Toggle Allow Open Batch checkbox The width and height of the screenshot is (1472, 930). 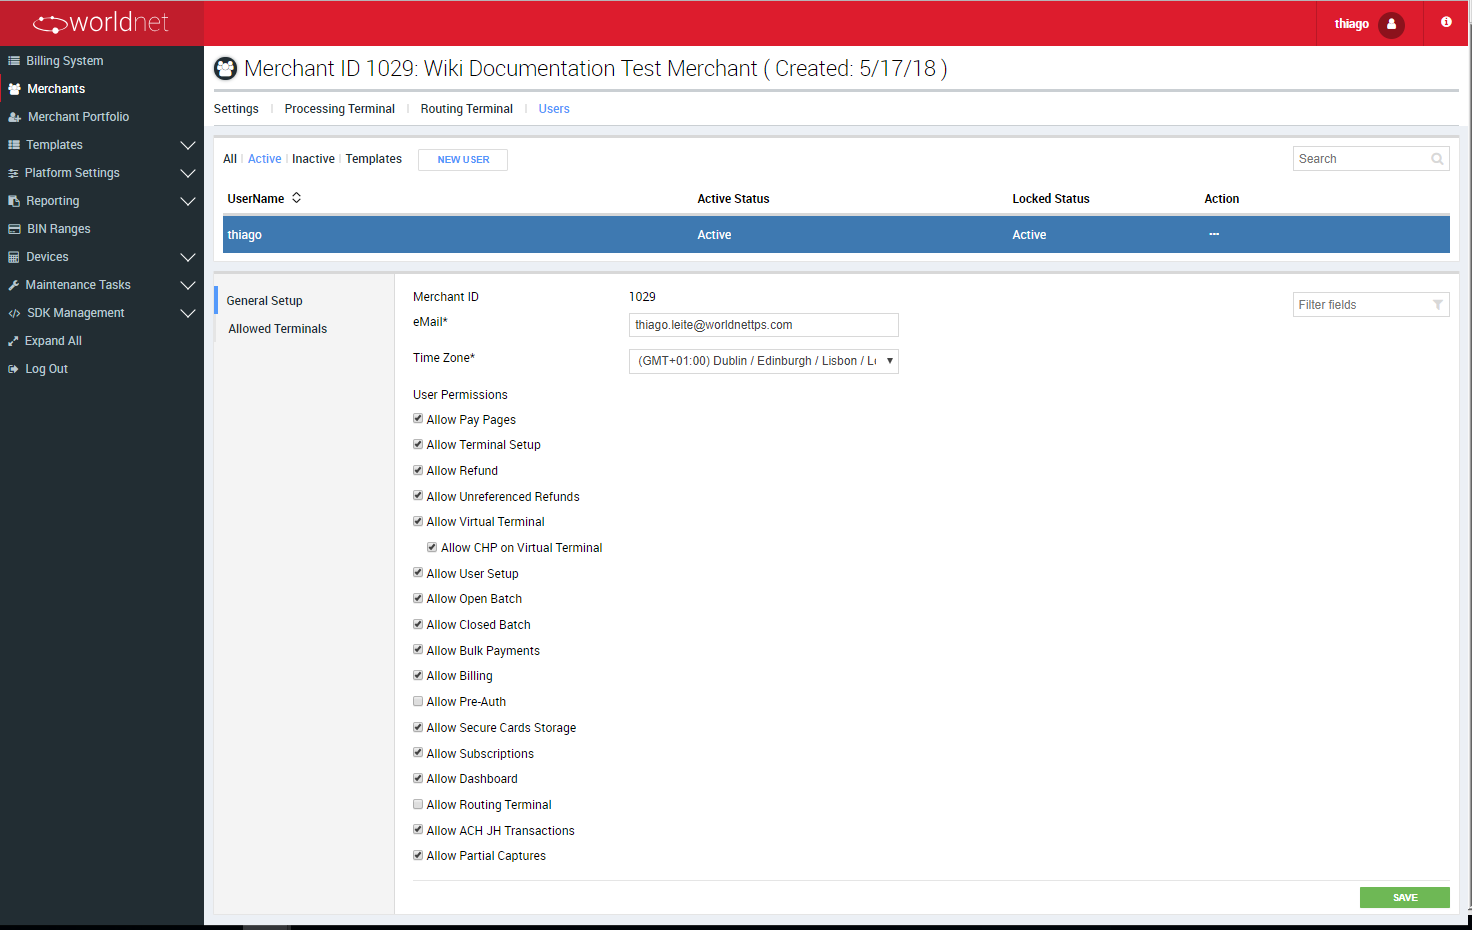pyautogui.click(x=418, y=598)
